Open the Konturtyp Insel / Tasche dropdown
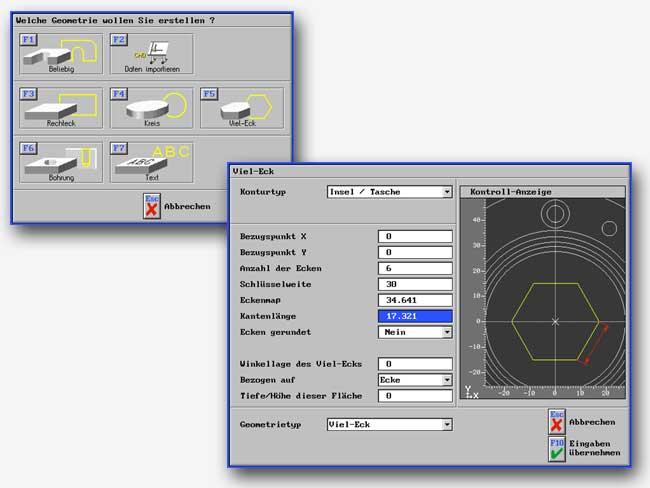The image size is (650, 488). tap(447, 192)
